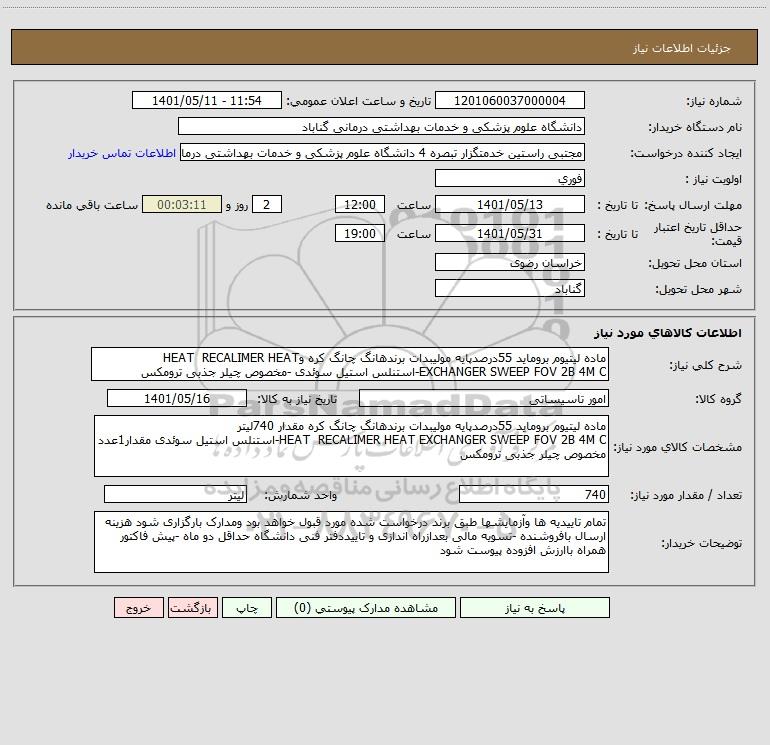Screen dimensions: 770x745
Task: Click the چاپ print button
Action: [x=247, y=608]
